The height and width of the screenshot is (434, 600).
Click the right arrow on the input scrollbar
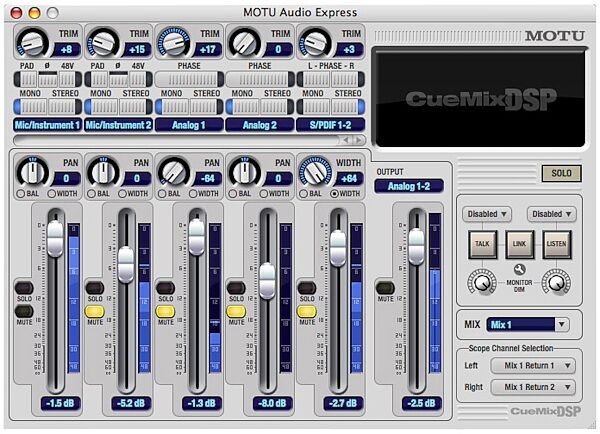point(359,140)
